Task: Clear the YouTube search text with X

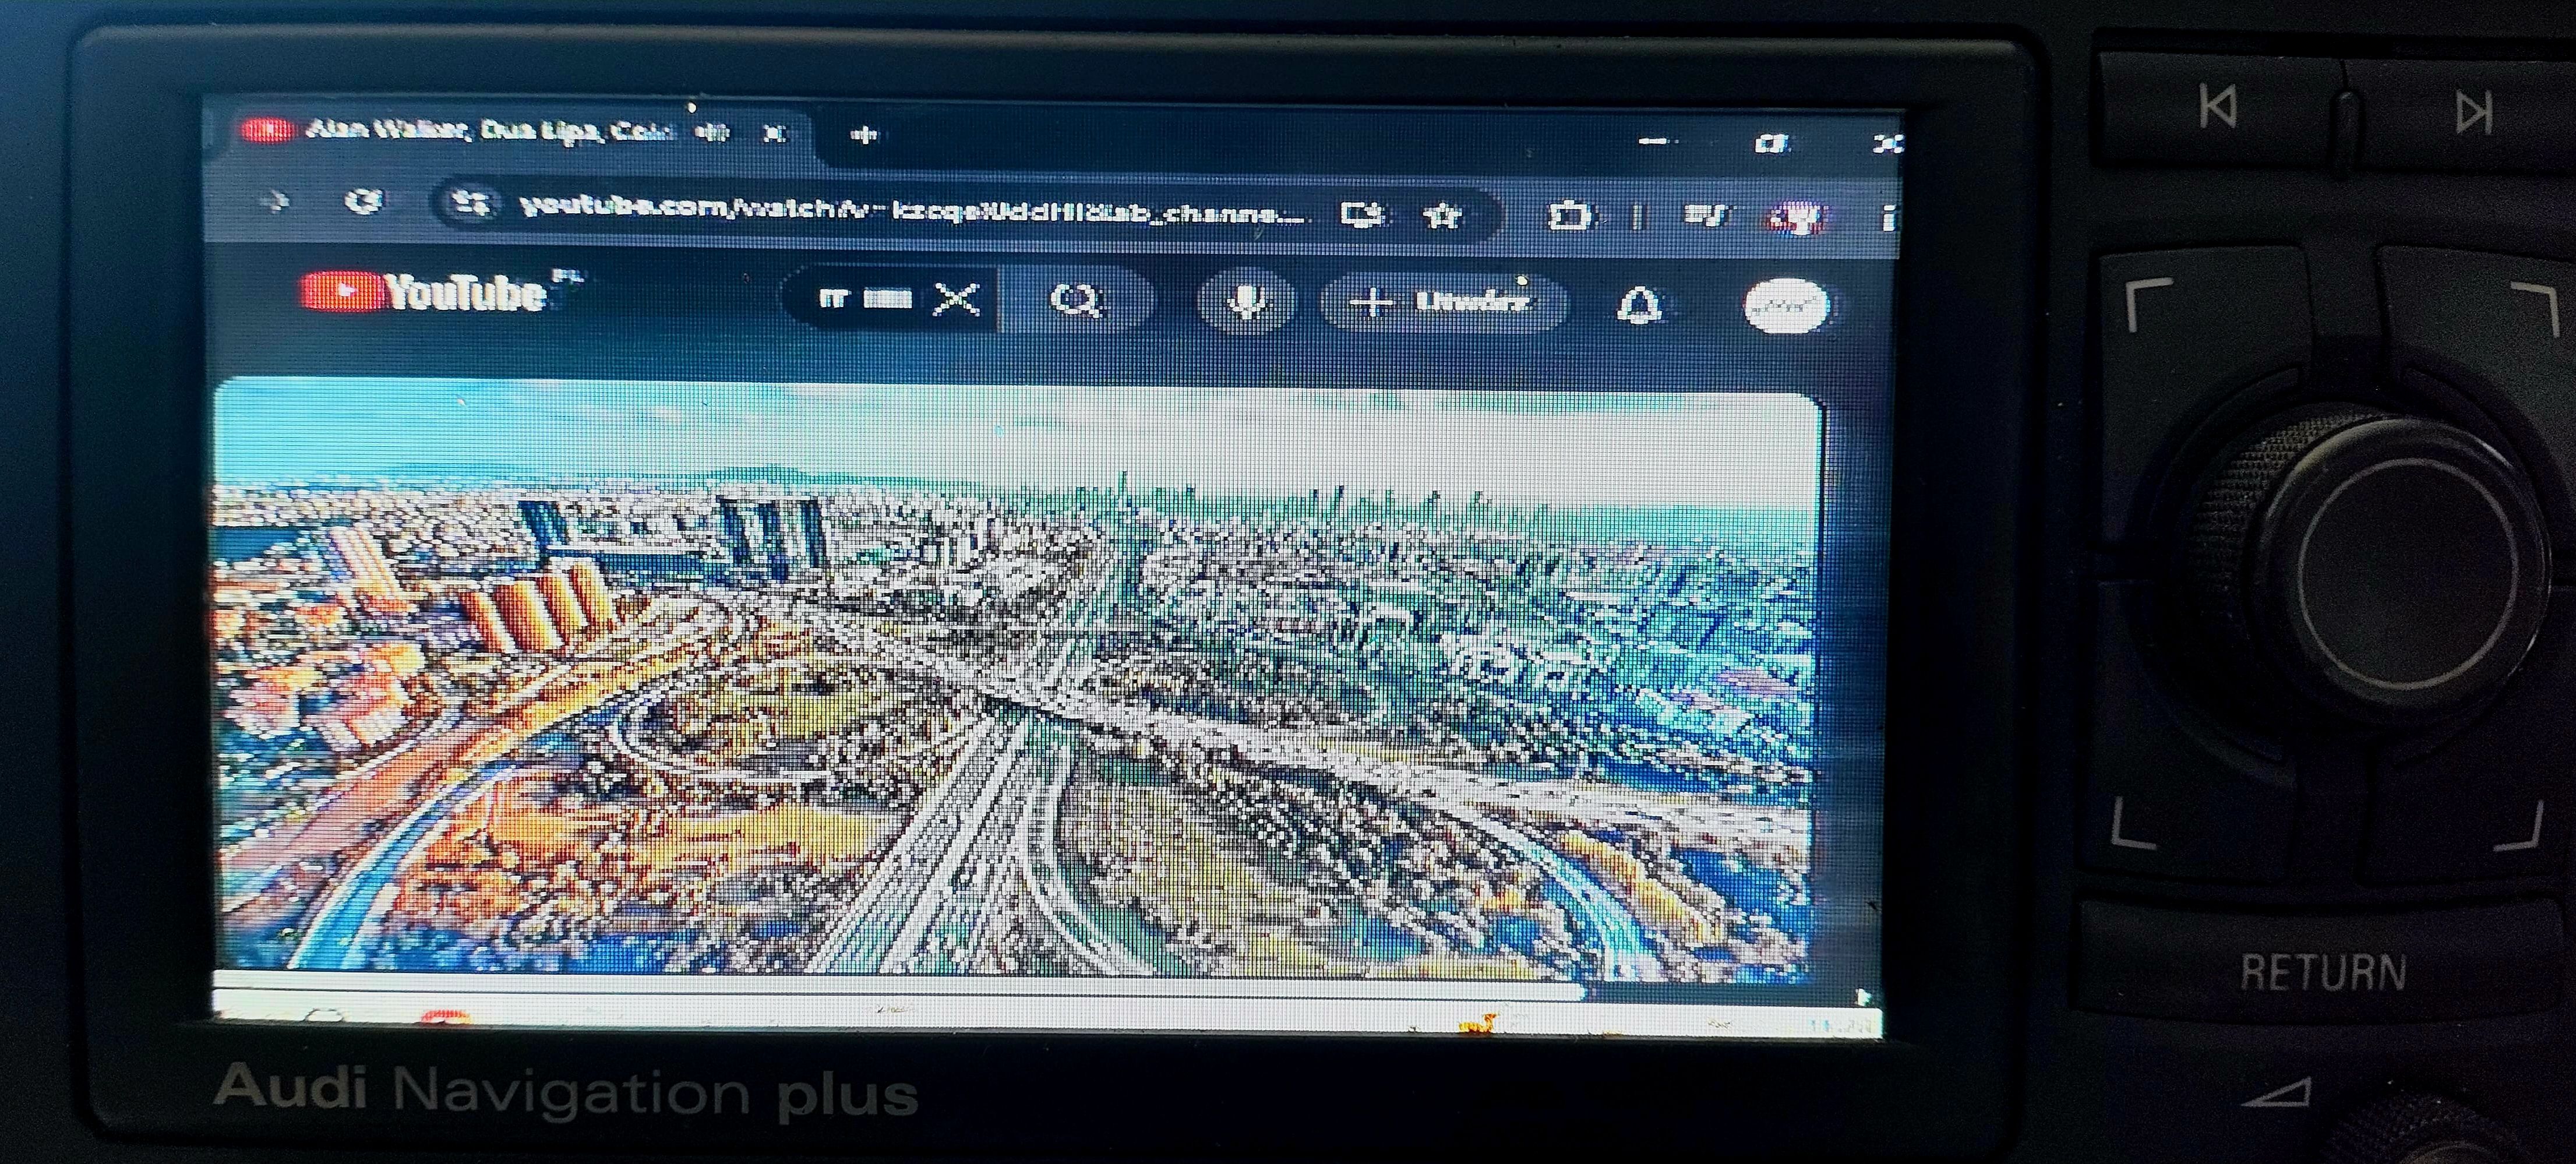Action: (957, 299)
